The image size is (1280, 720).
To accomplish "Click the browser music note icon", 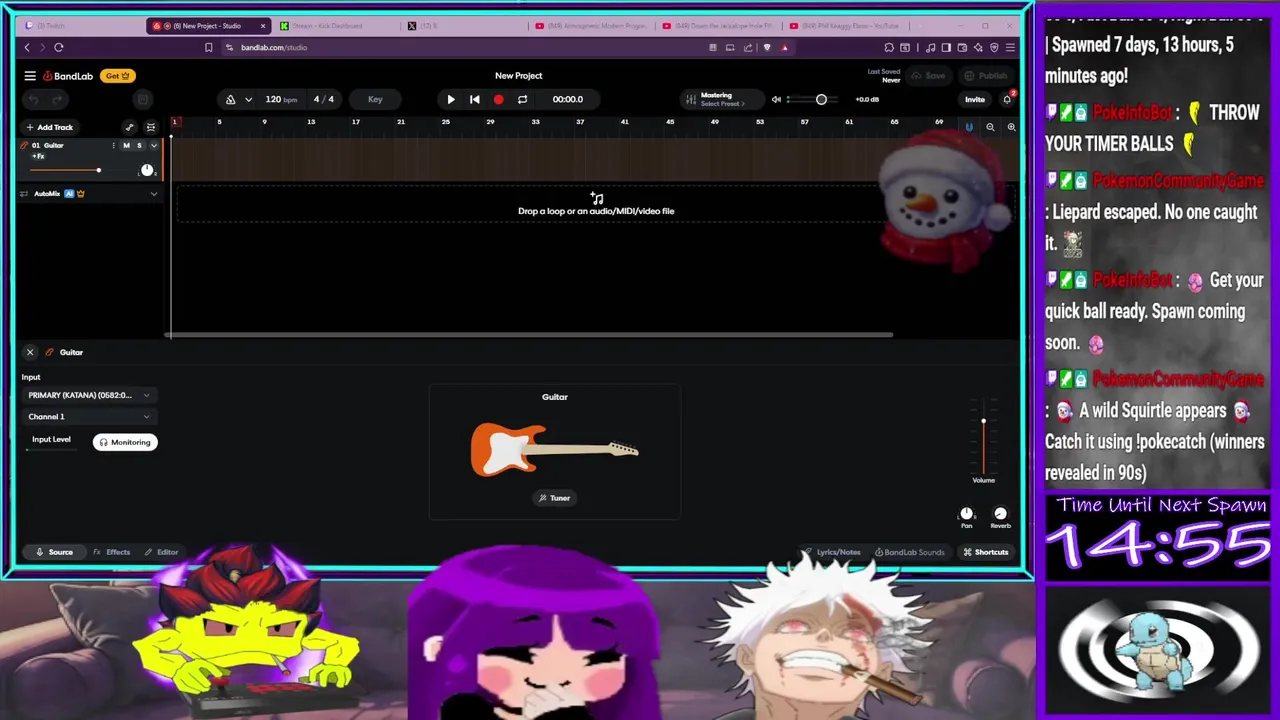I will (931, 47).
